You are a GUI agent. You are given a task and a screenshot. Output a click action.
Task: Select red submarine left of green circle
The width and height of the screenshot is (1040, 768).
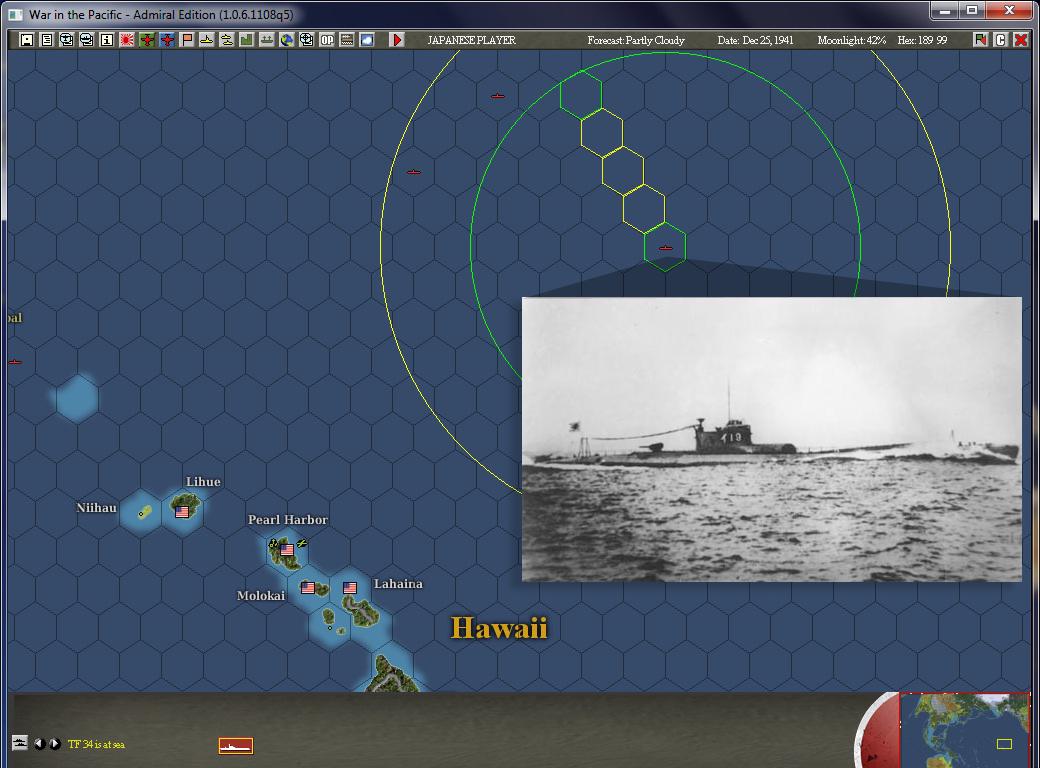pos(414,172)
